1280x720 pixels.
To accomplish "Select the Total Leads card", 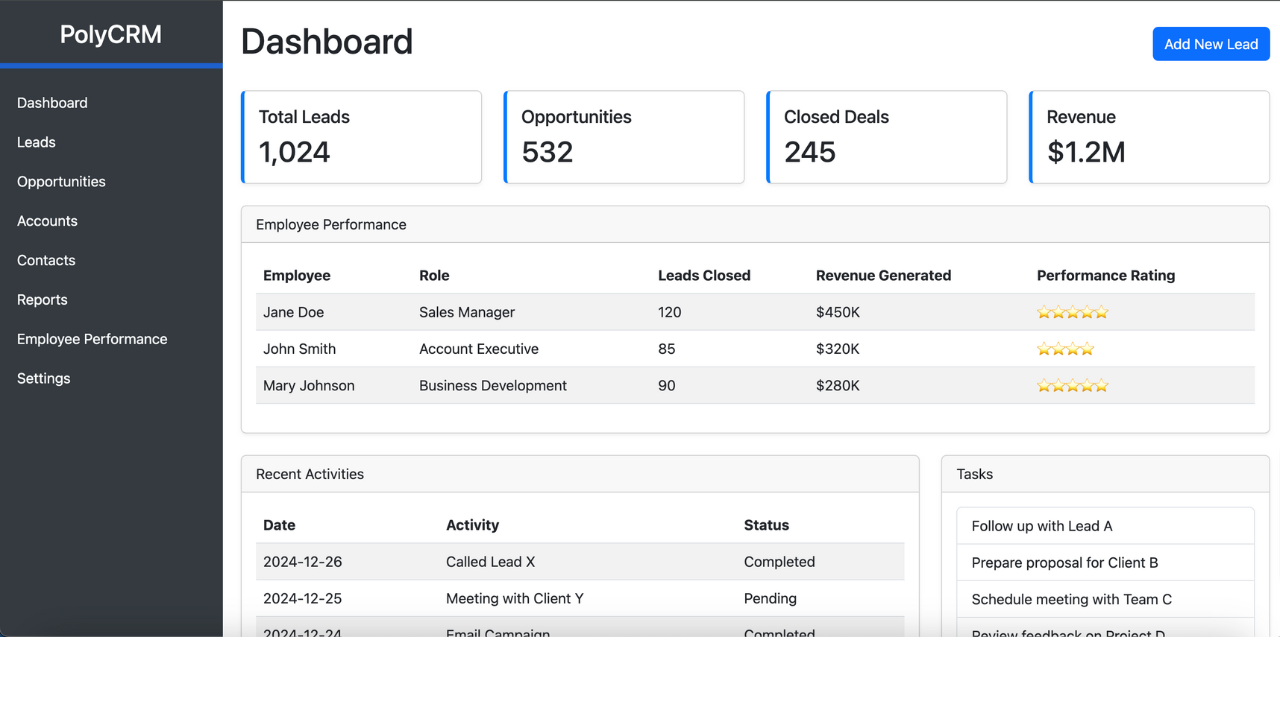I will pyautogui.click(x=361, y=137).
